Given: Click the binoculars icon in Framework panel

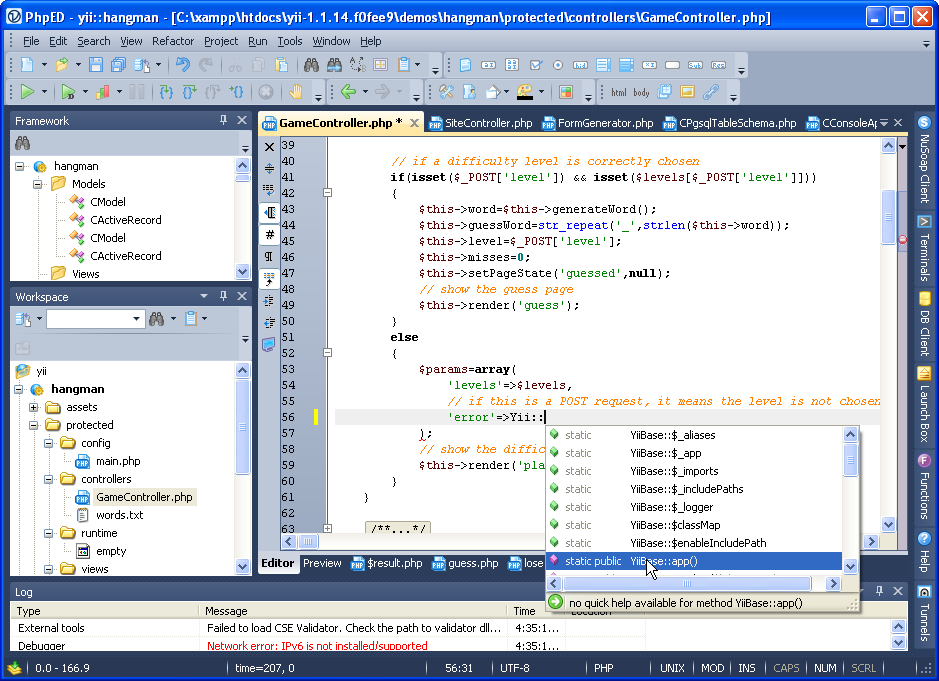Looking at the screenshot, I should 21,144.
